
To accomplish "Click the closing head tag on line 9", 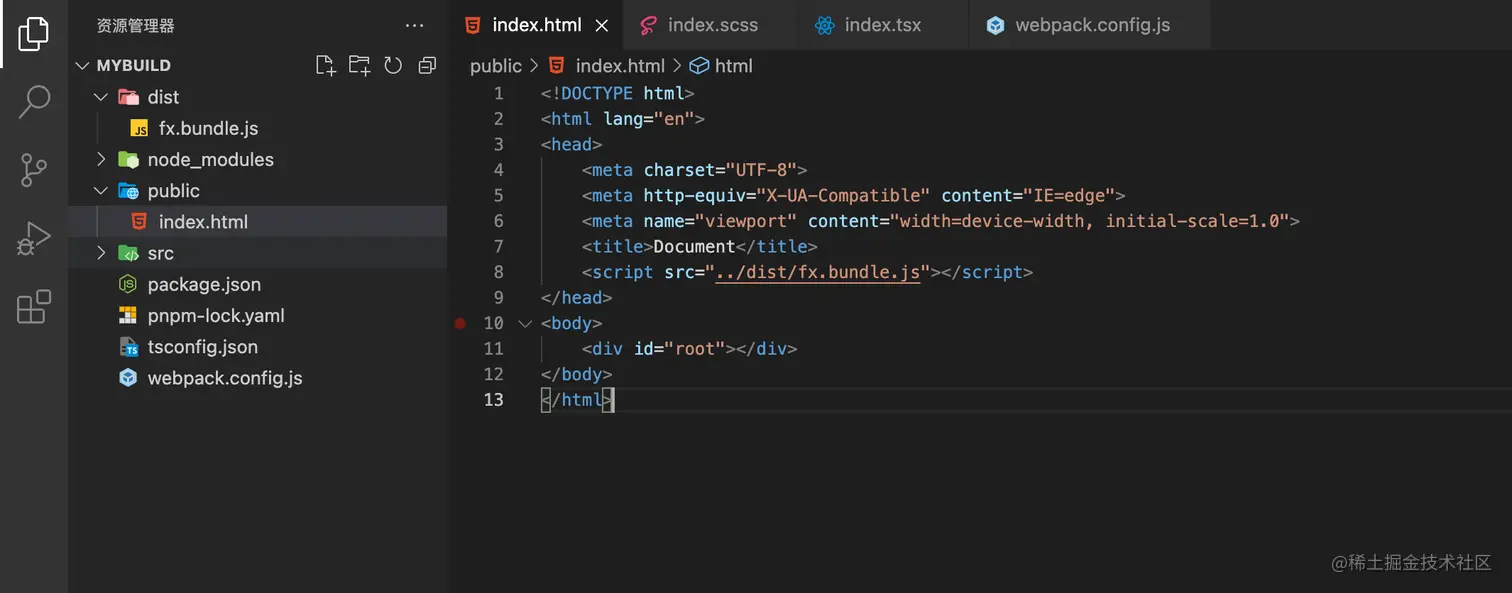I will point(576,297).
